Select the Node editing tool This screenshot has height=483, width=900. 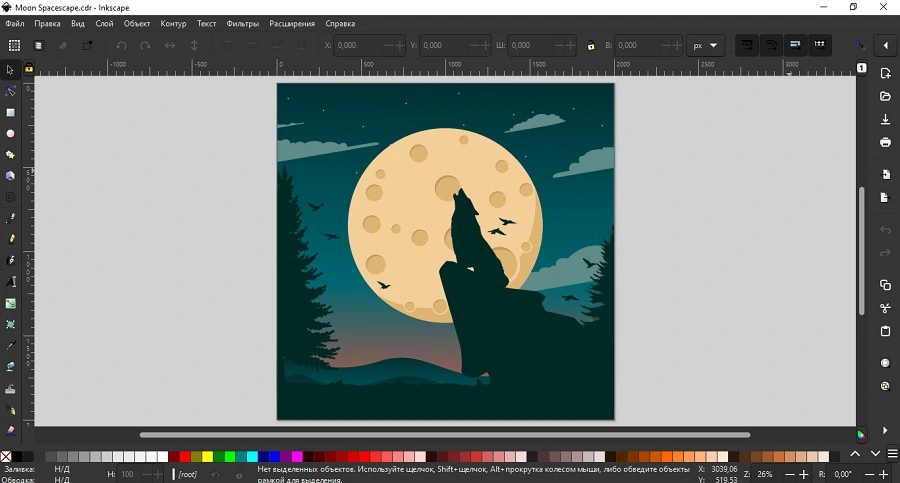pos(10,91)
